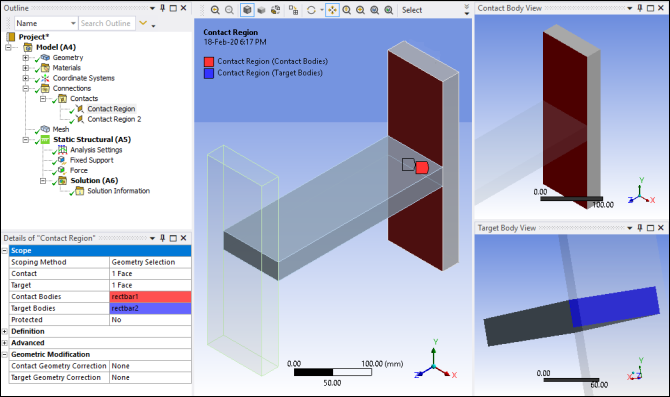Click the red rectbar1 Contact Bodies cell
670x397 pixels.
pyautogui.click(x=150, y=297)
